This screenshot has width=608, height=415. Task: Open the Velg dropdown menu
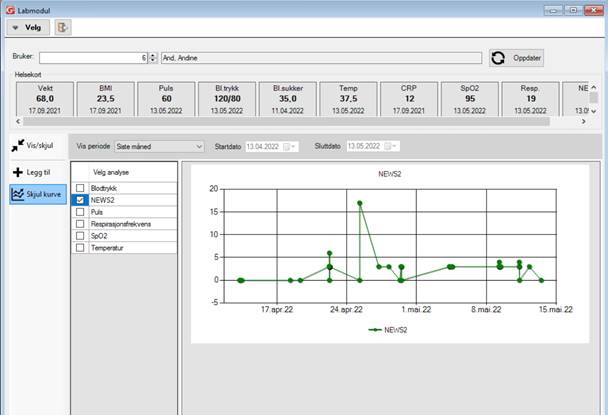pos(28,28)
